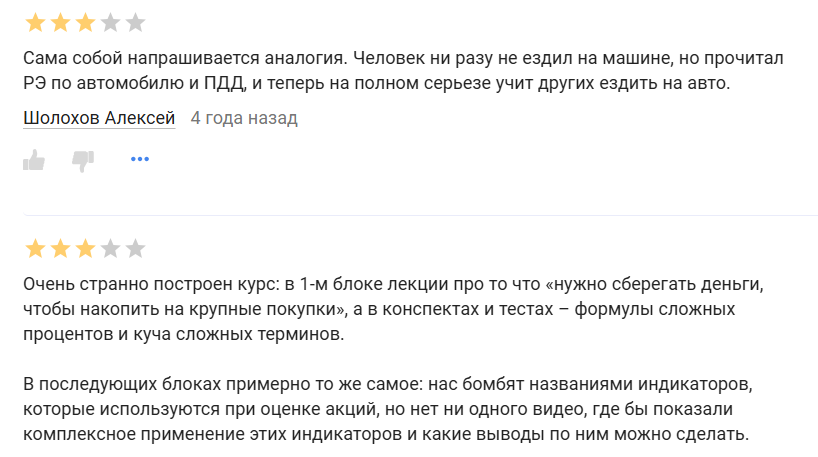
Task: Click second star of the bottom review rating
Action: [60, 248]
